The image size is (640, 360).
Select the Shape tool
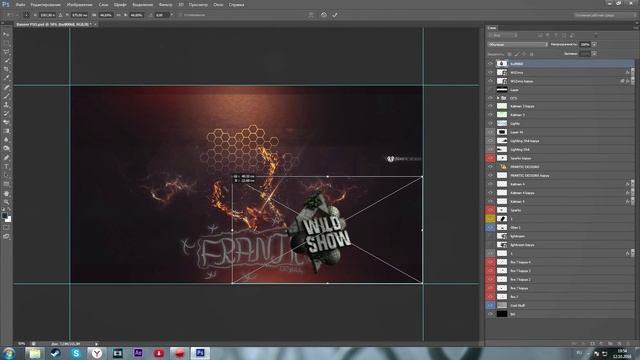pyautogui.click(x=6, y=184)
